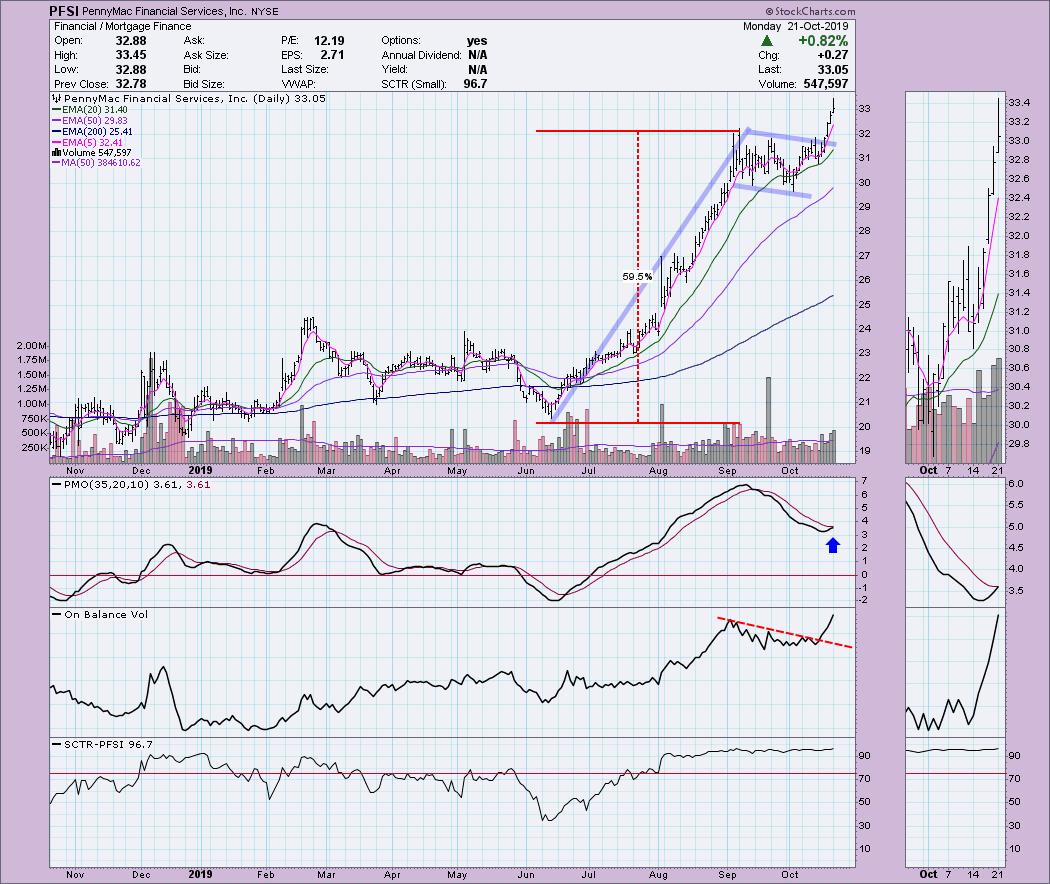1050x884 pixels.
Task: Click the Annual Dividend label
Action: coord(421,55)
